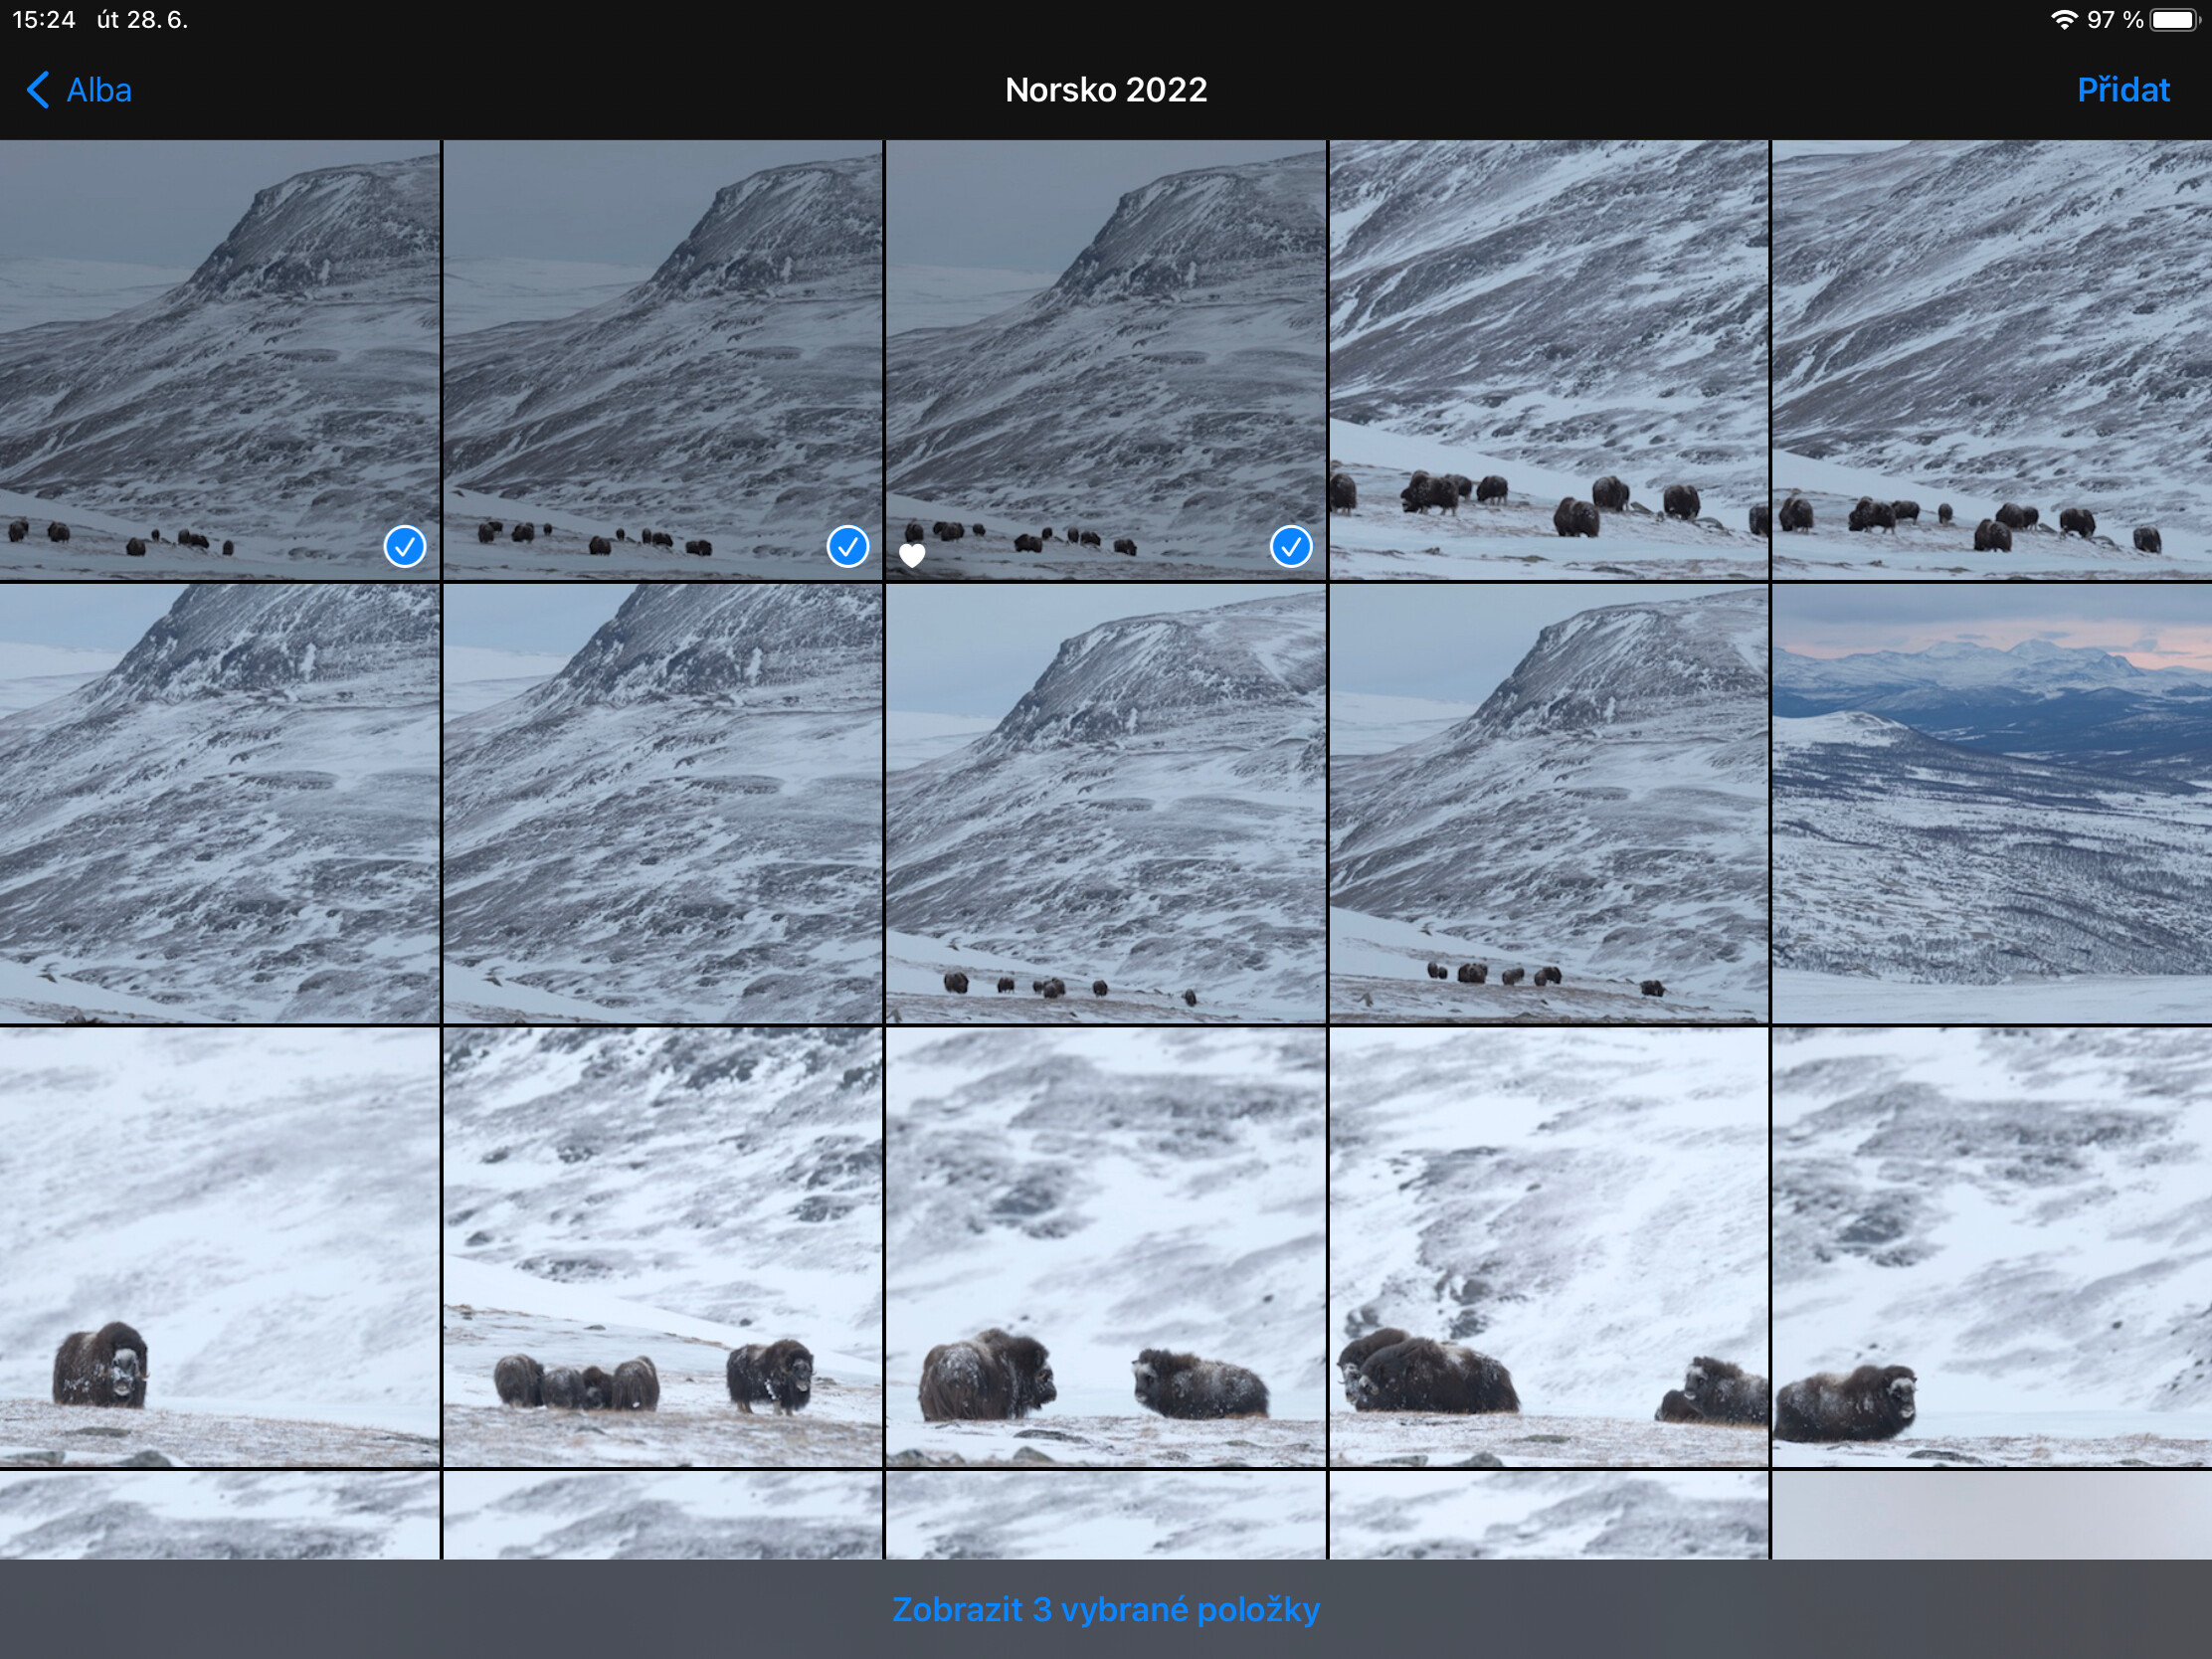Select the plain gray thumbnail in bottom row
Screen dimensions: 2212x1659
1992,1515
